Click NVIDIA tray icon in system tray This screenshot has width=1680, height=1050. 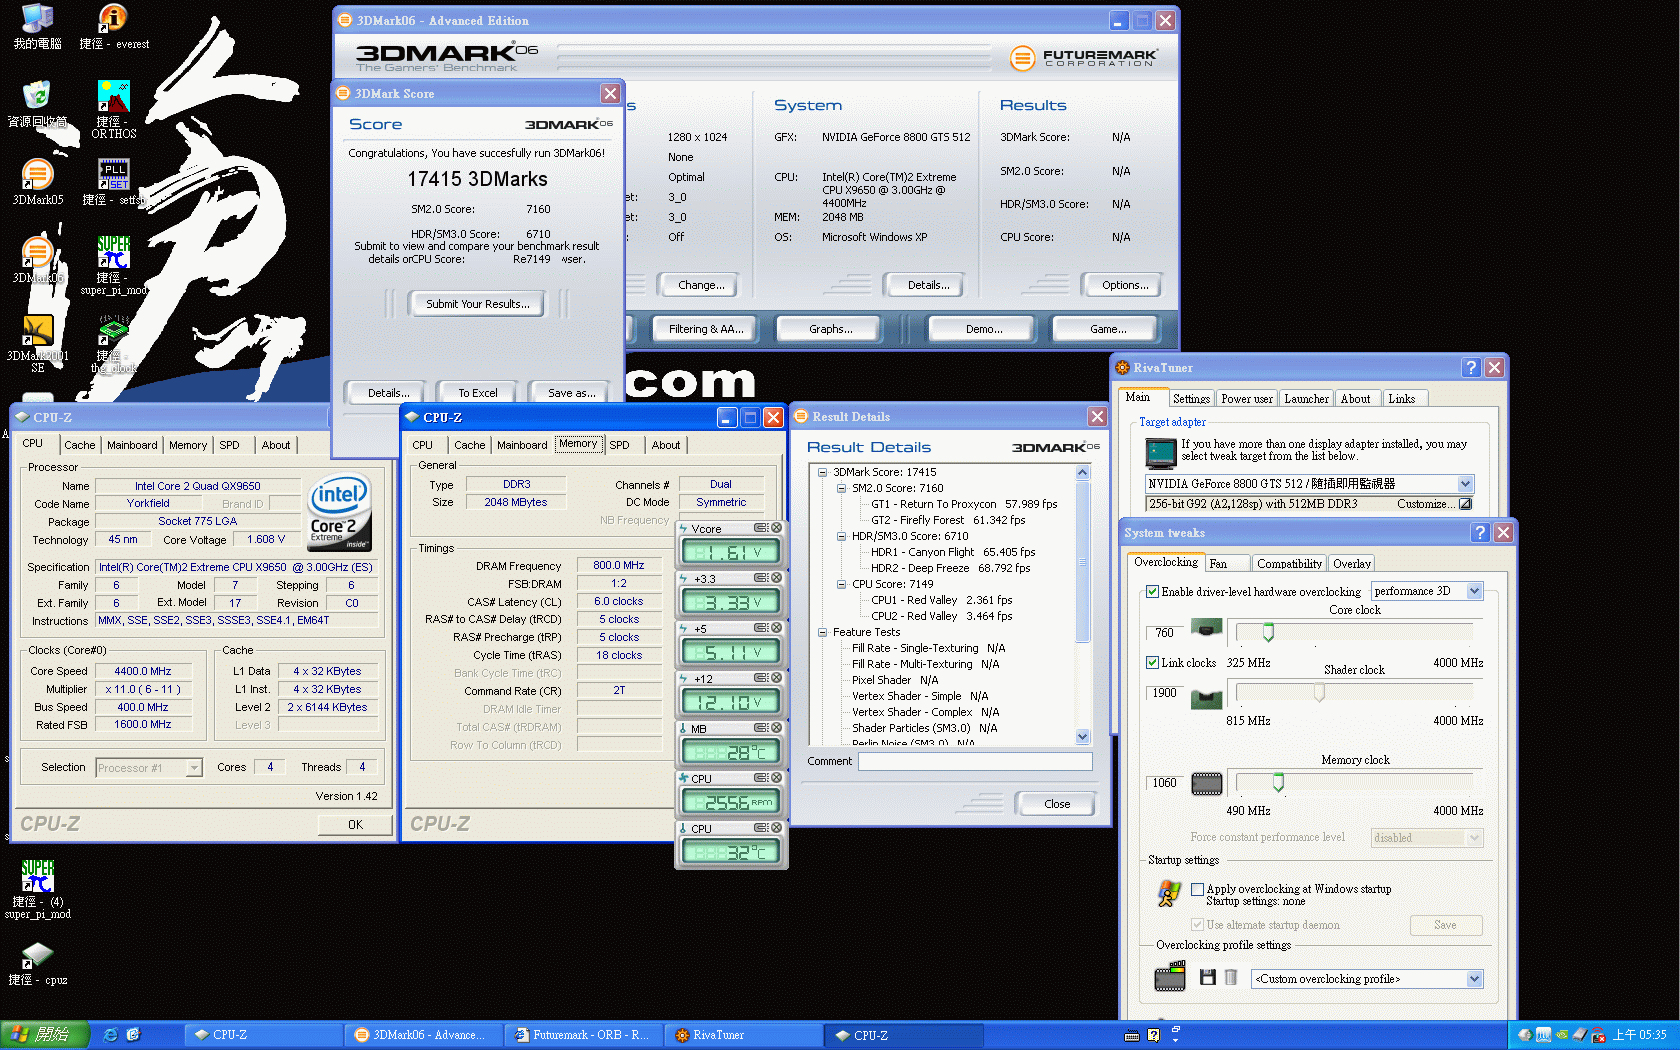pyautogui.click(x=1562, y=1035)
